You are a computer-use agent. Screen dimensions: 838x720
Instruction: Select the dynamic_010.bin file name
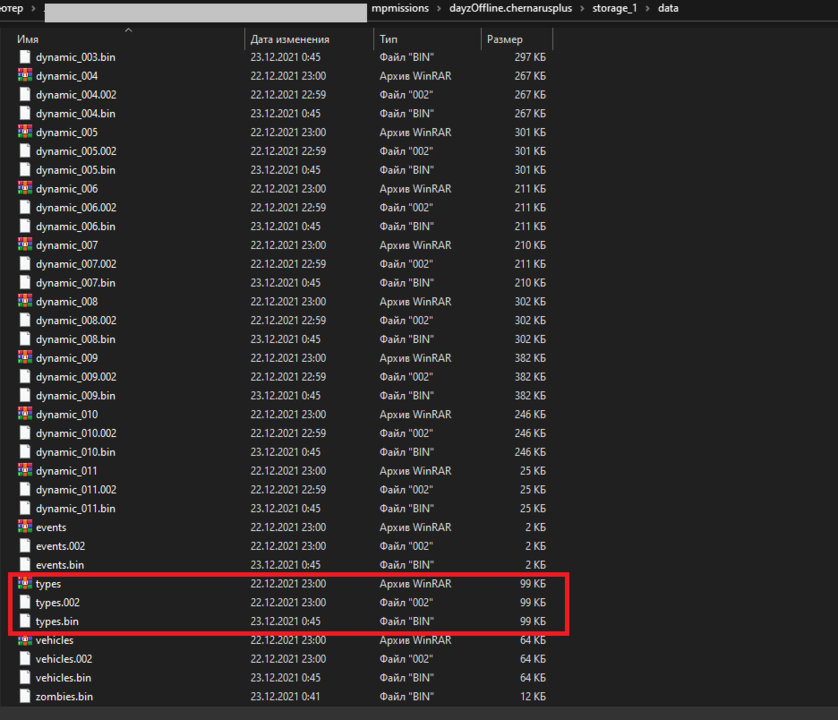click(x=75, y=452)
